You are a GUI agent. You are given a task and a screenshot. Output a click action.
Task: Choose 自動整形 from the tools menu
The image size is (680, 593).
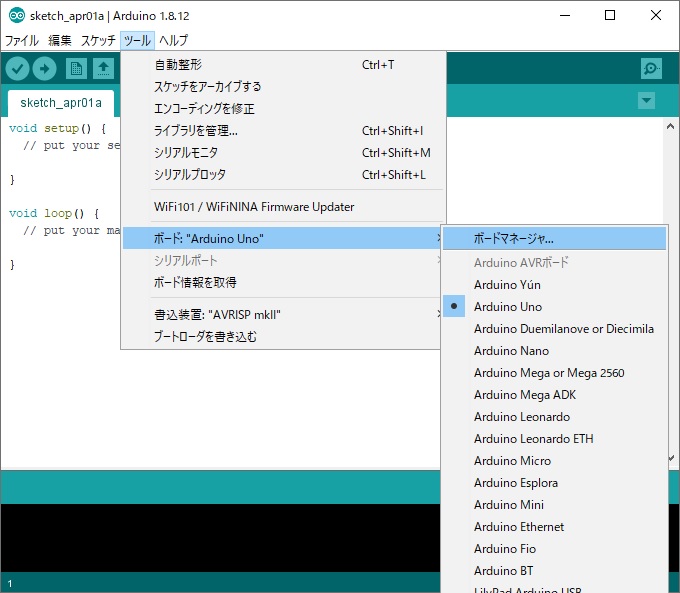click(284, 65)
